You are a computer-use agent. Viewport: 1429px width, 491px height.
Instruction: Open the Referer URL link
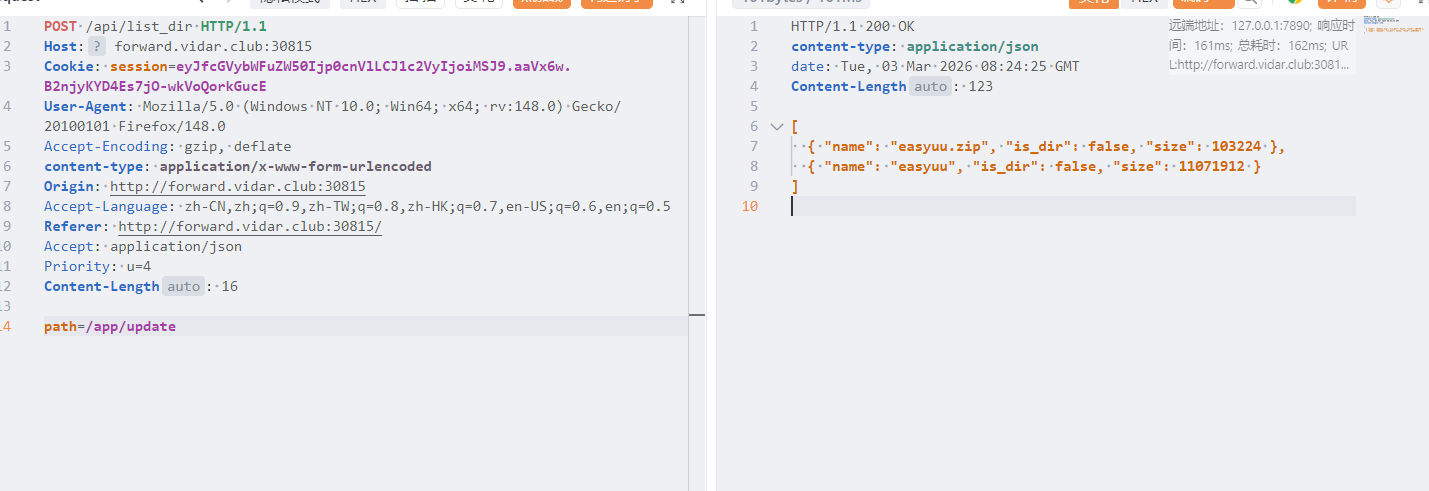(x=250, y=226)
